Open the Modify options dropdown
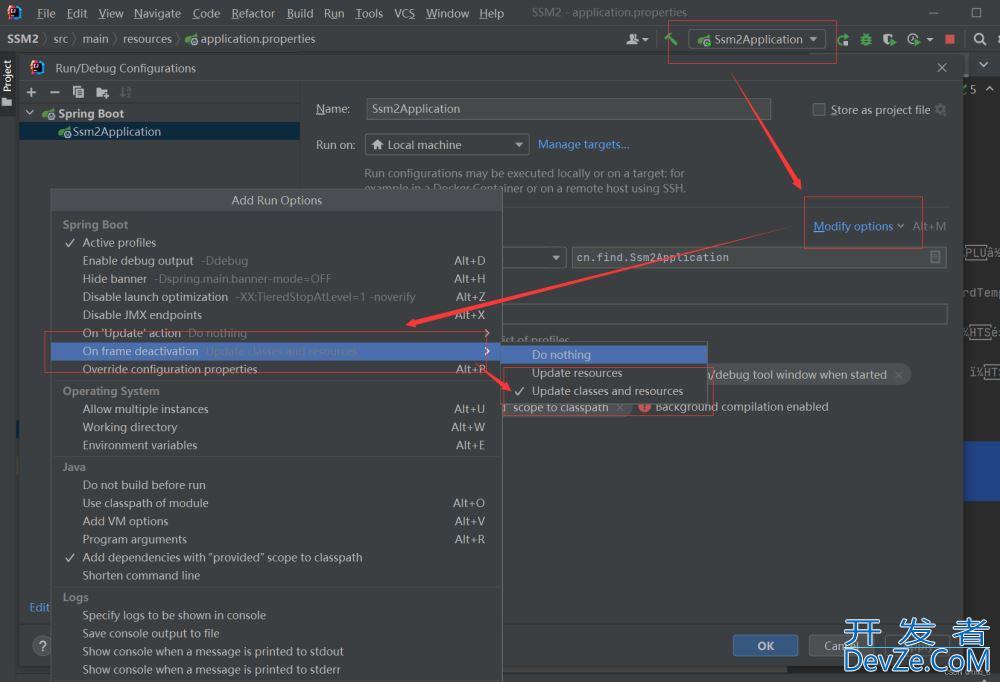 (x=858, y=226)
